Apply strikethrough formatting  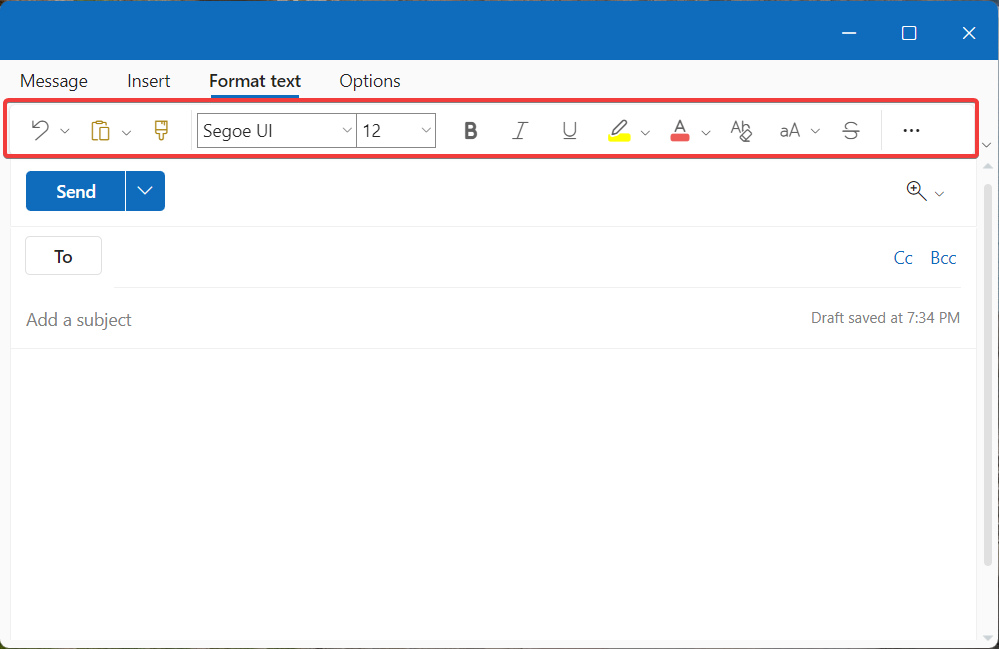coord(850,130)
